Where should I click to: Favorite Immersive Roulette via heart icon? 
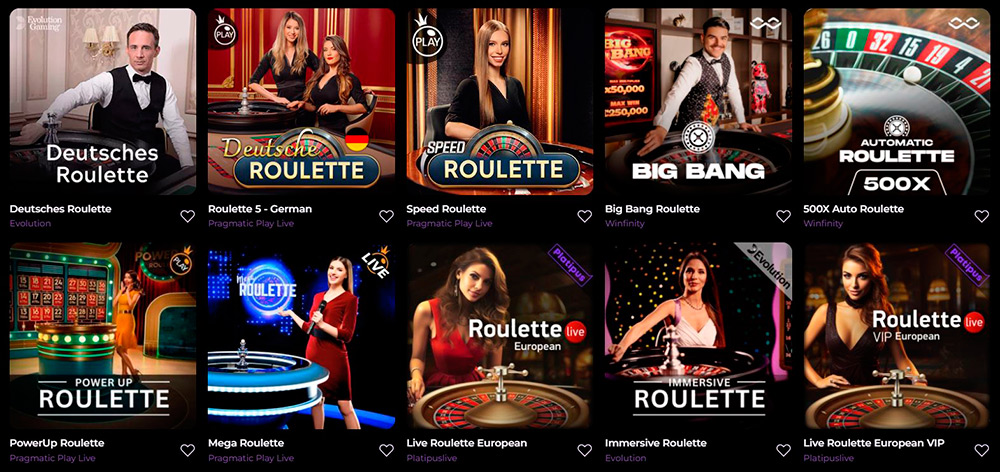point(783,450)
